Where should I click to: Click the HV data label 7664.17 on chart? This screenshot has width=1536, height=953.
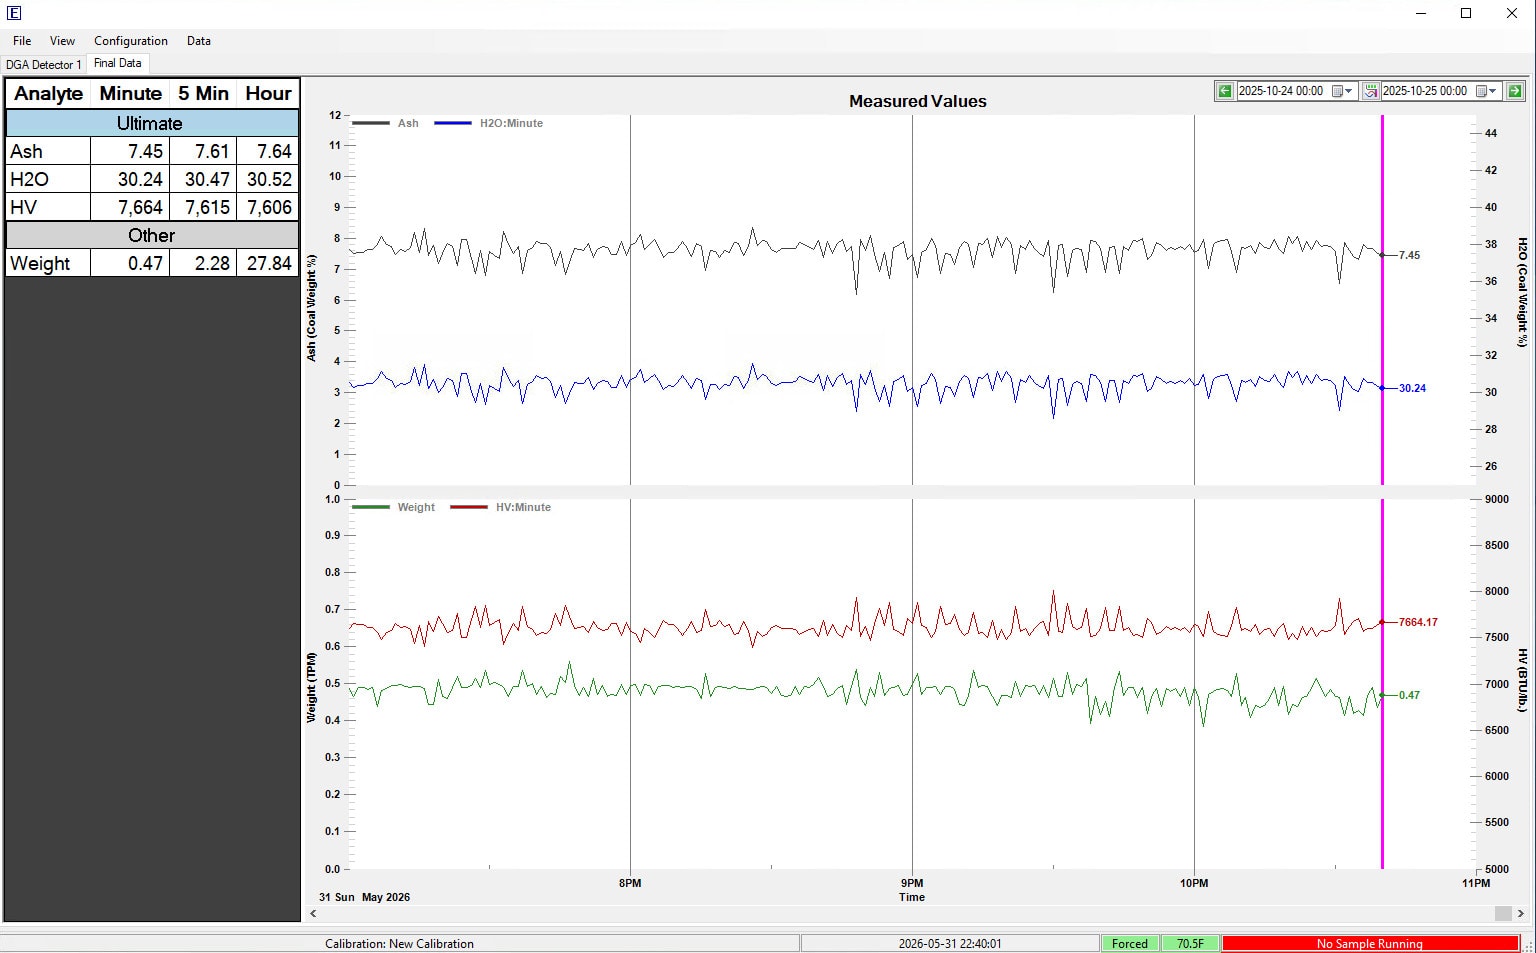coord(1418,622)
